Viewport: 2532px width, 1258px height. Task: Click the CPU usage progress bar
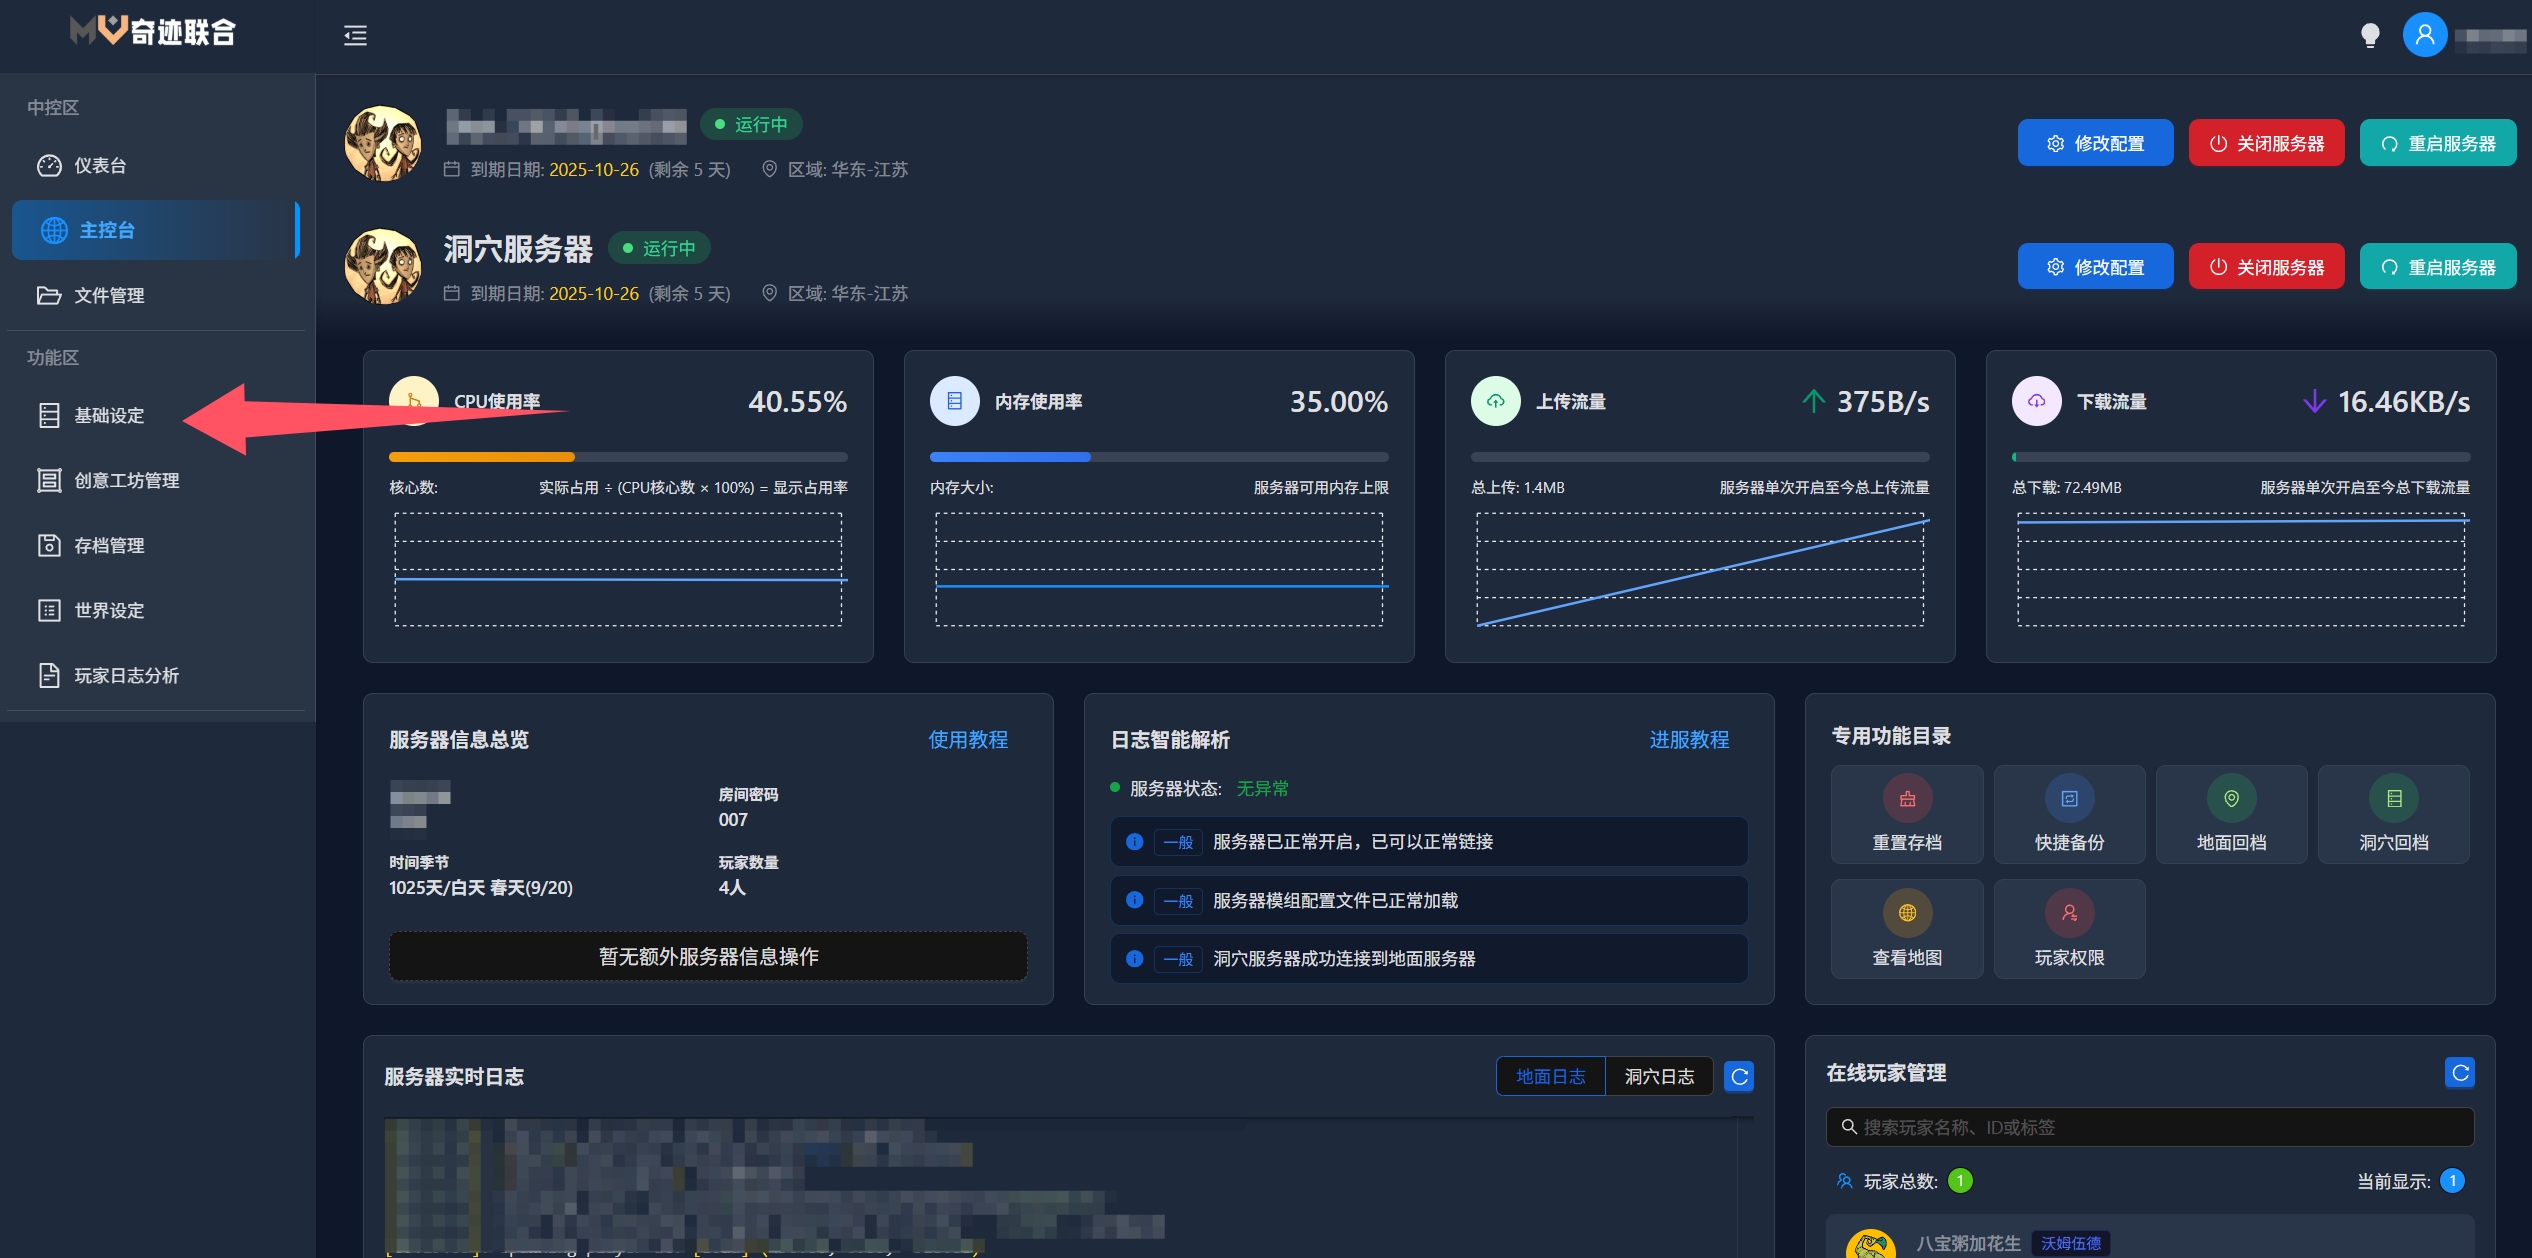[617, 457]
